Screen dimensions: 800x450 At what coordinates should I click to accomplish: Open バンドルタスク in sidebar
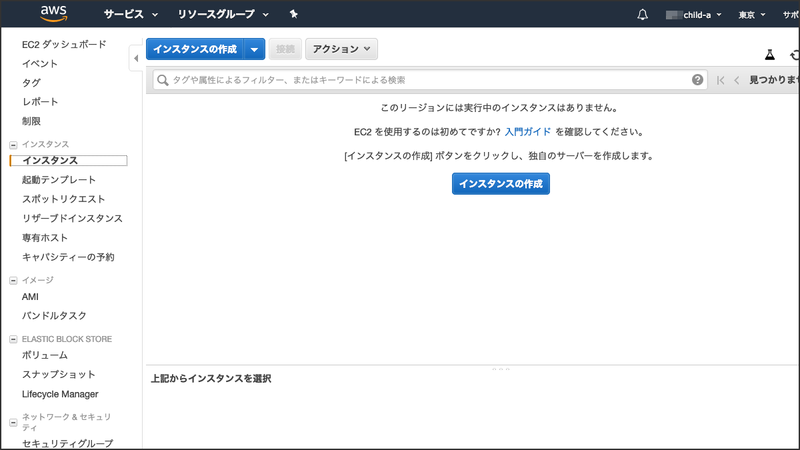pyautogui.click(x=54, y=316)
